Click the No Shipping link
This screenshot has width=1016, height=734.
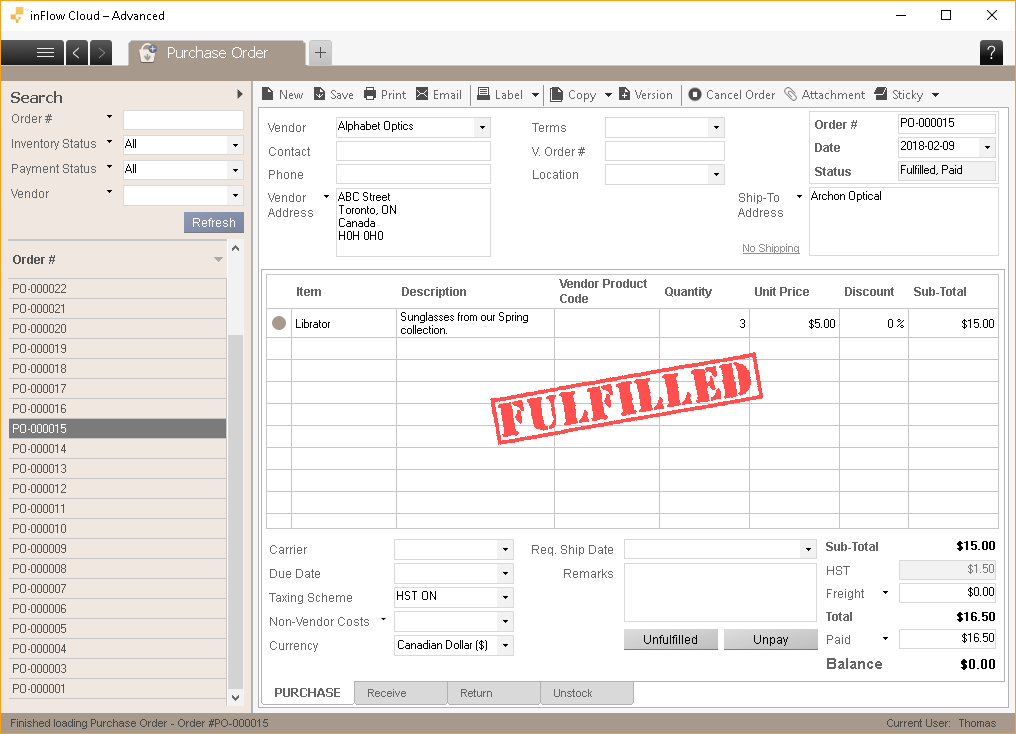tap(770, 248)
